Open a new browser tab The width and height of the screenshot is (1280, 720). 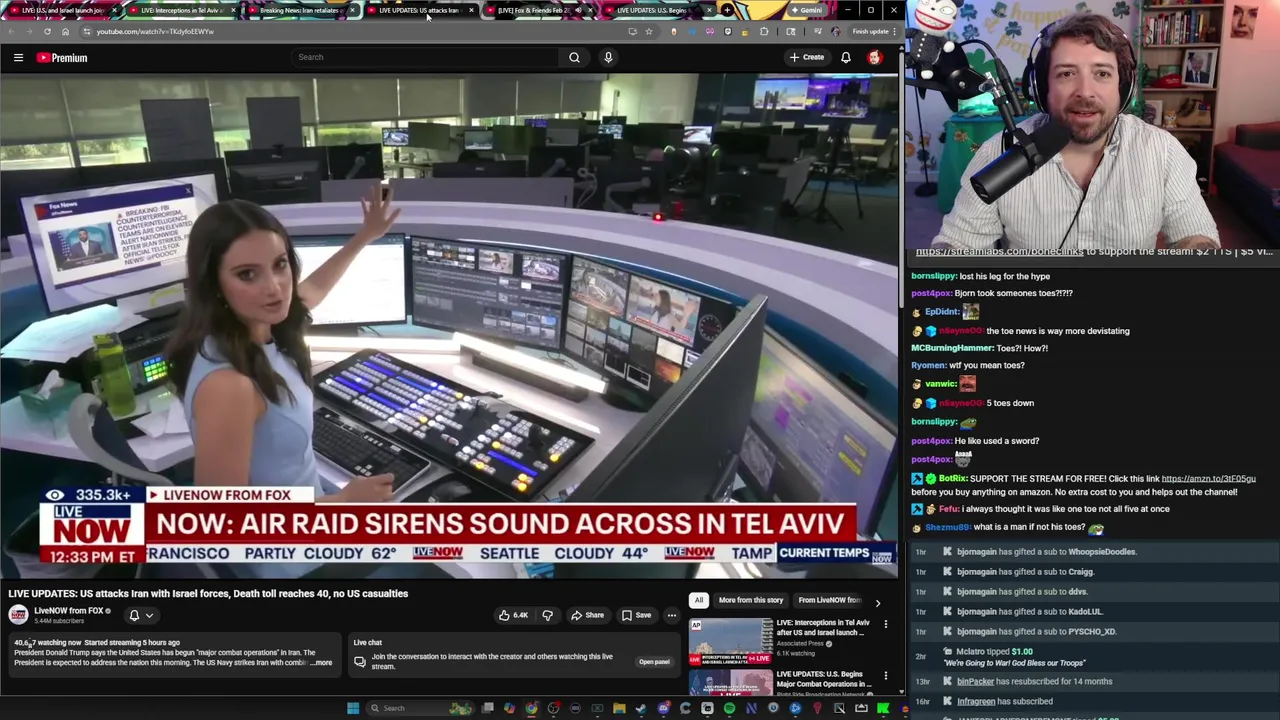click(x=727, y=10)
